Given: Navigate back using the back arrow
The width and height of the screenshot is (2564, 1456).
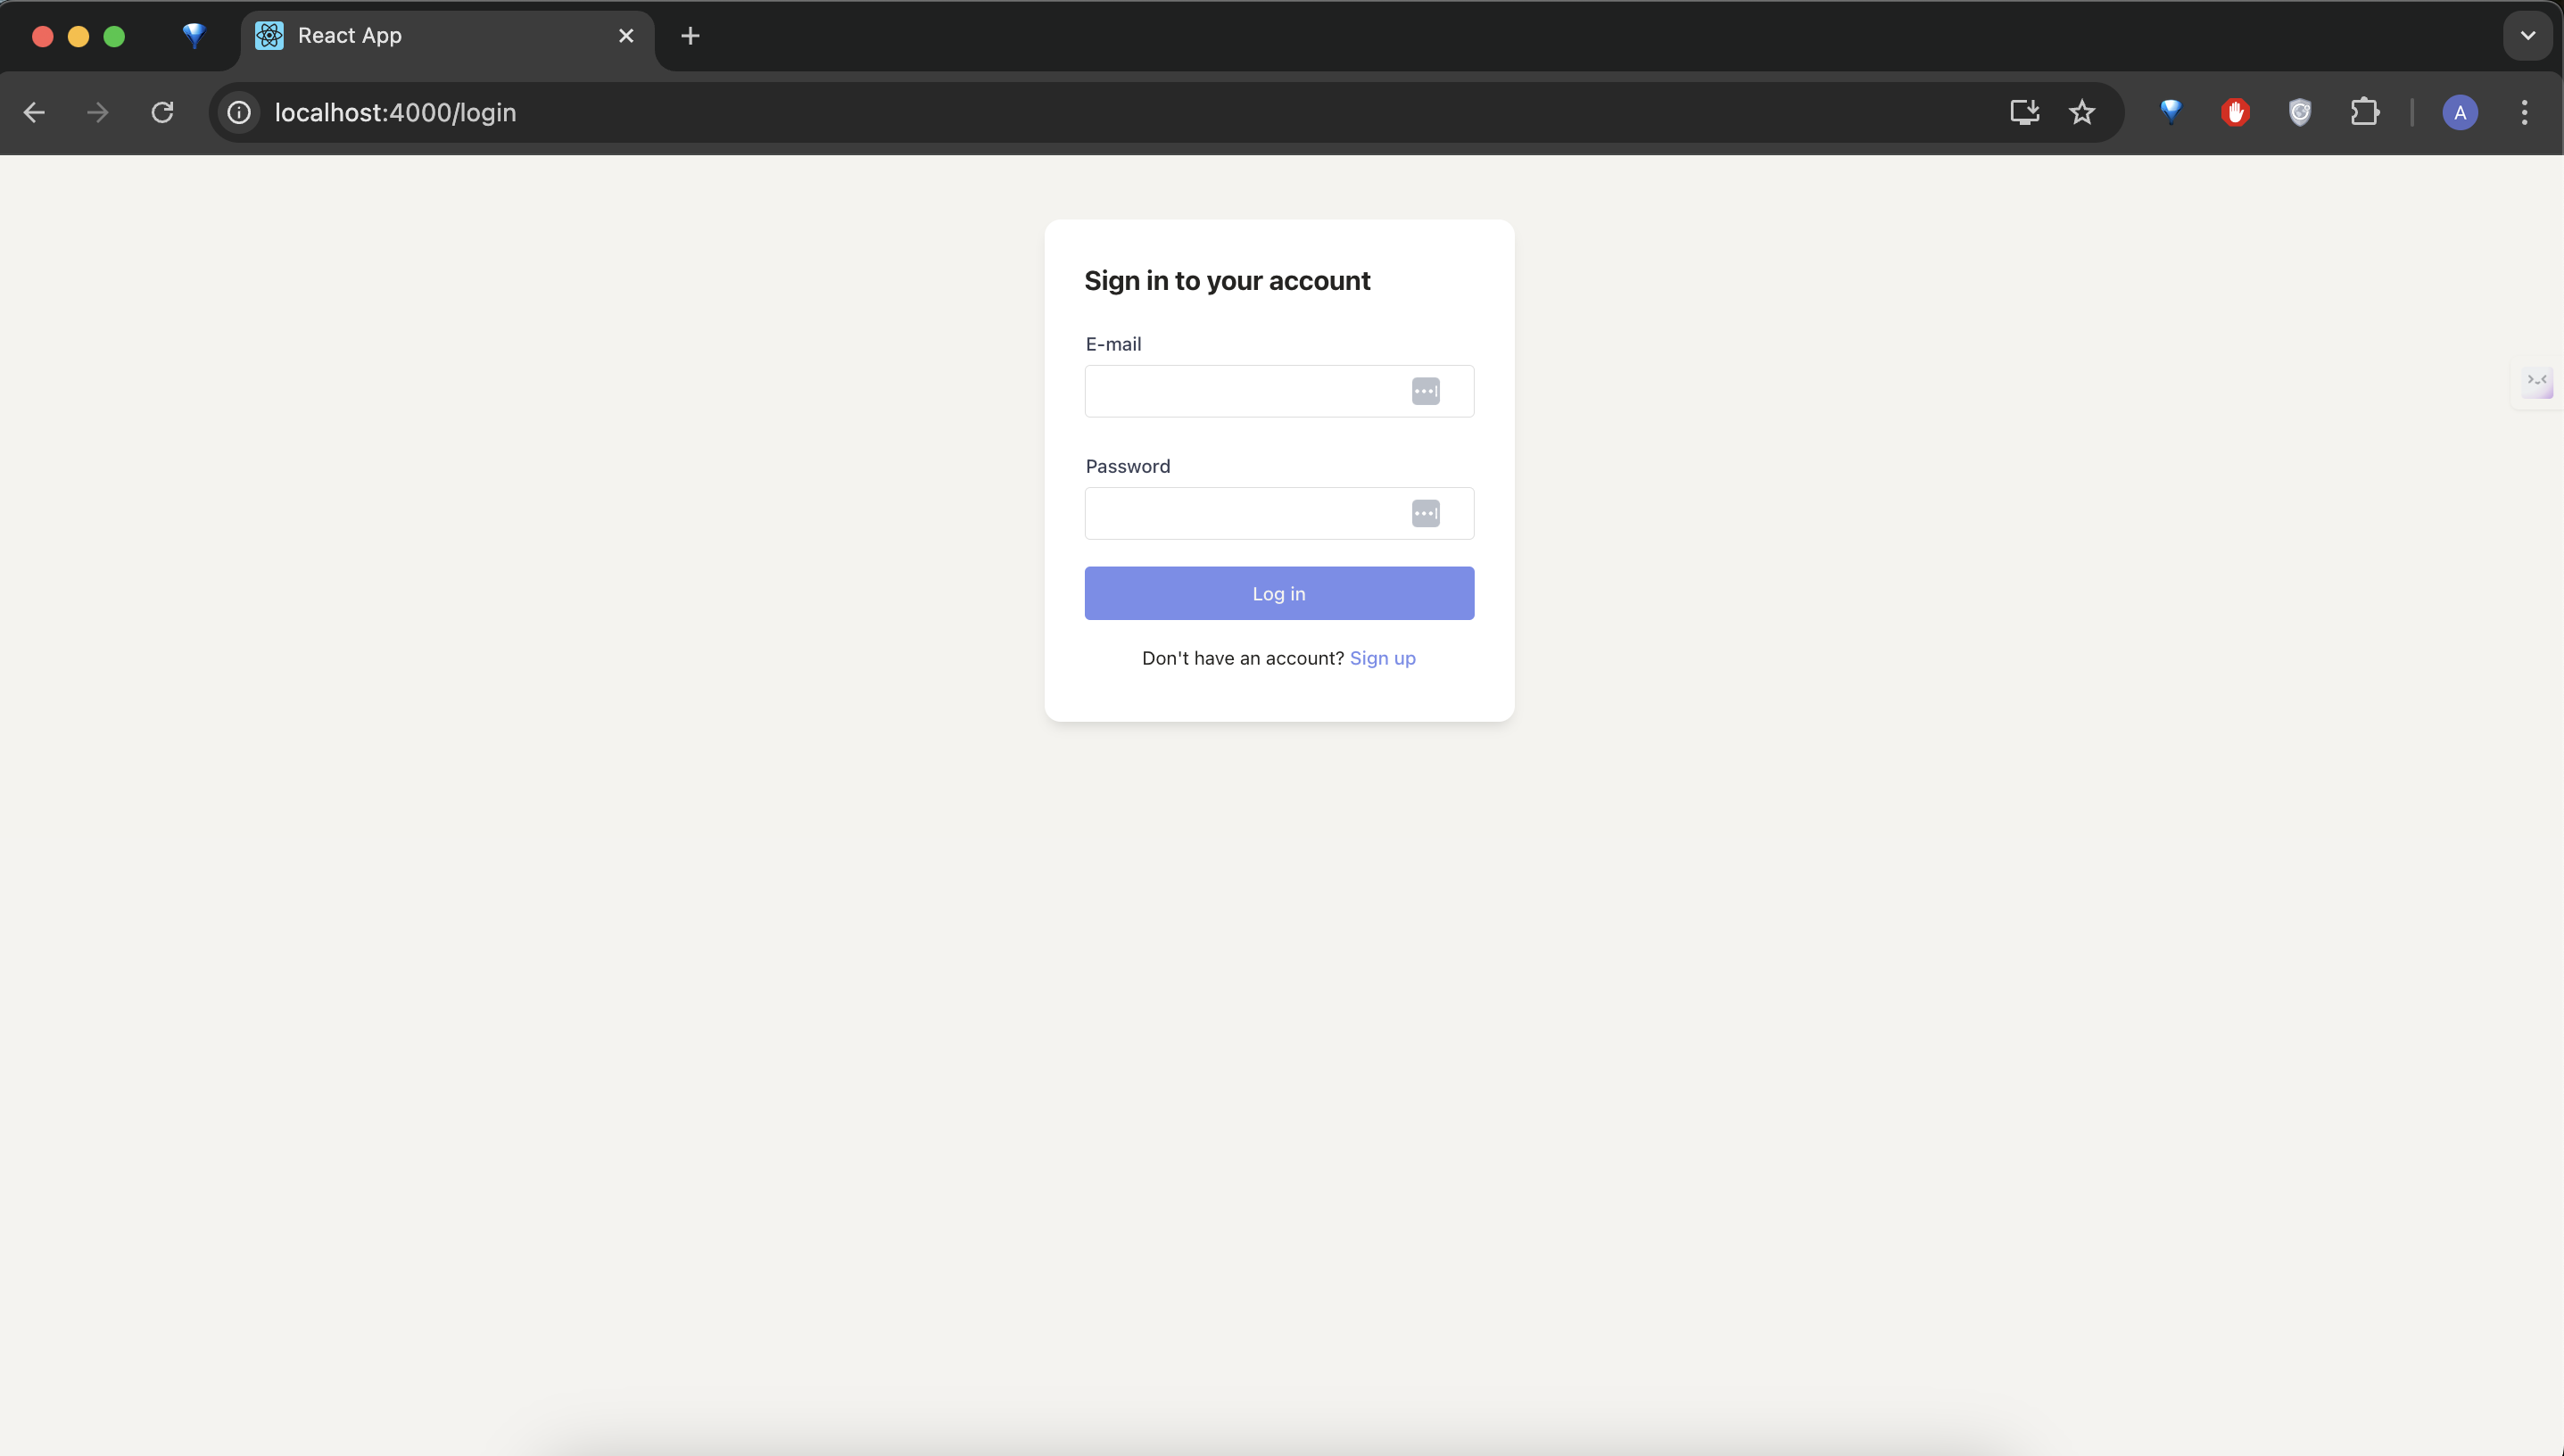Looking at the screenshot, I should tap(35, 112).
